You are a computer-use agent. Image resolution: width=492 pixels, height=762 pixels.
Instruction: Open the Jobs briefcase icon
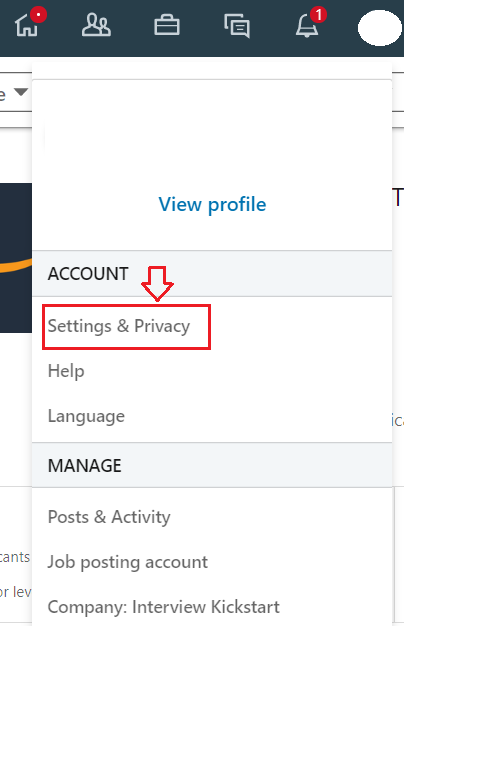(167, 25)
